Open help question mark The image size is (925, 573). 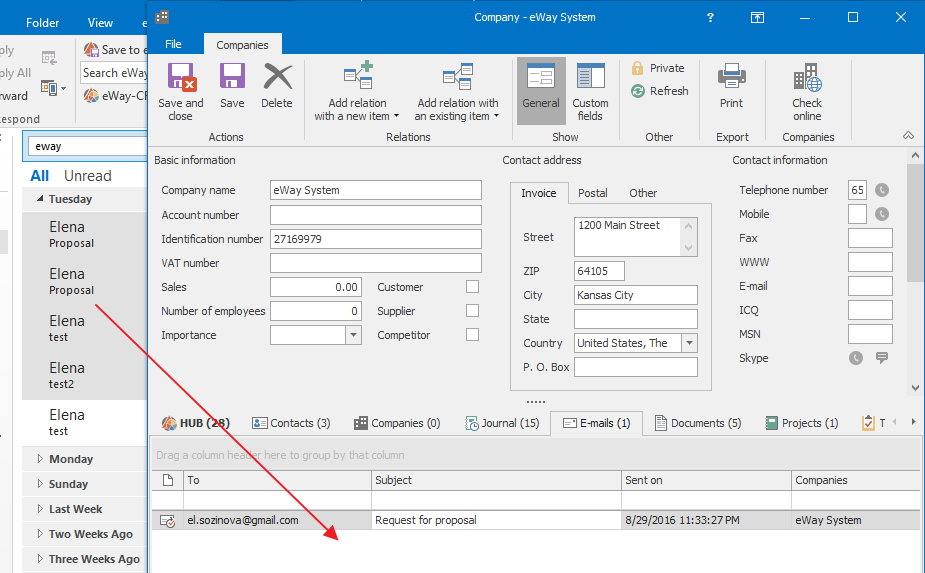click(710, 17)
